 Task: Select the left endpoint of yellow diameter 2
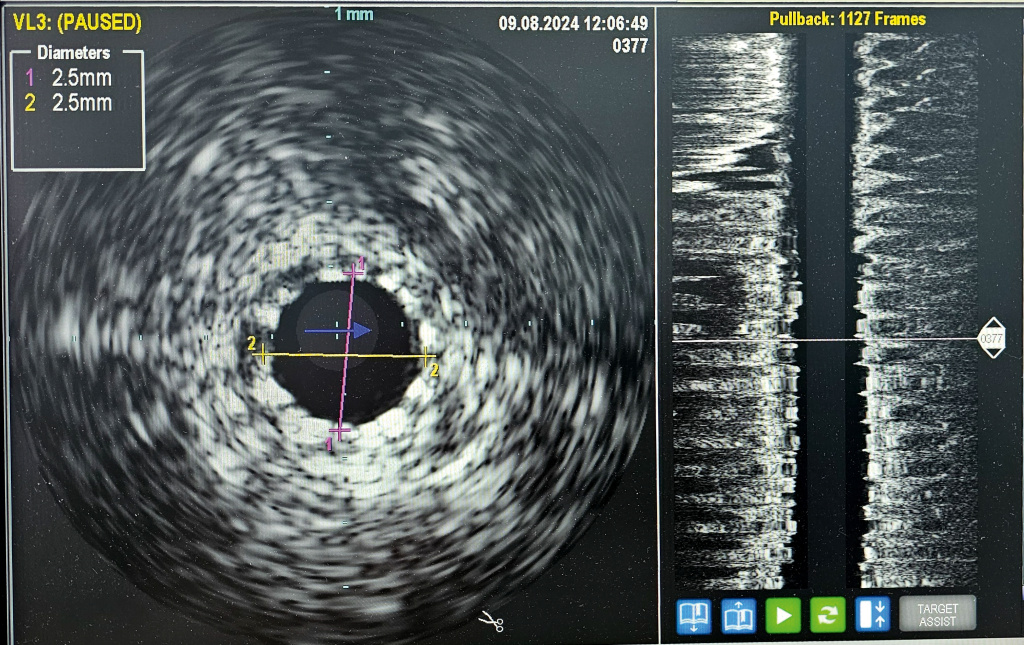(x=264, y=352)
